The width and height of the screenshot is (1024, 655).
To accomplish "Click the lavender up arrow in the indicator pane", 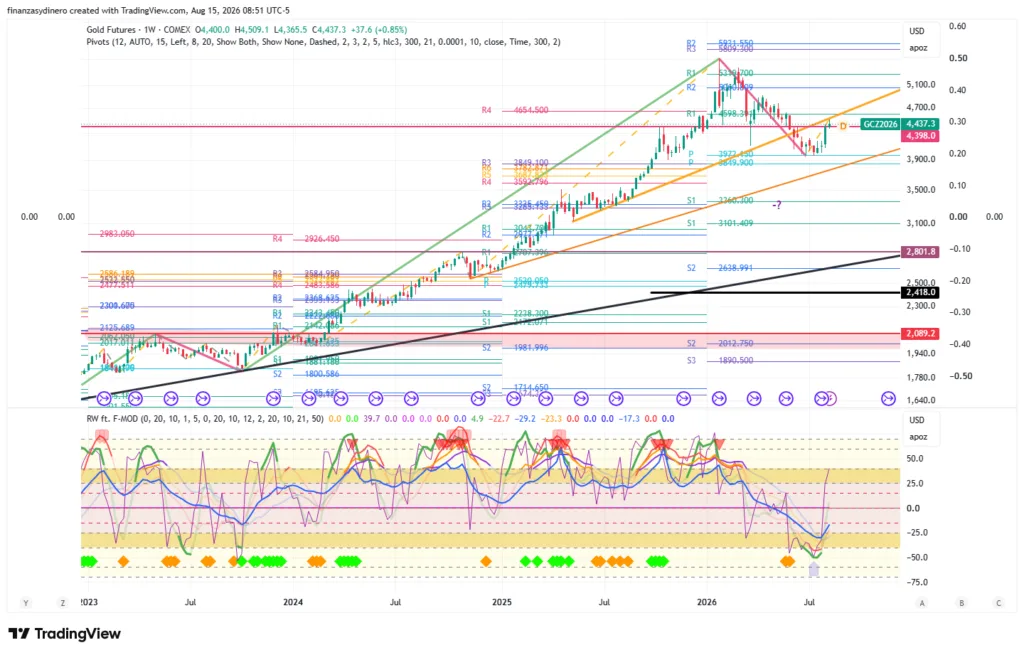I will [813, 569].
